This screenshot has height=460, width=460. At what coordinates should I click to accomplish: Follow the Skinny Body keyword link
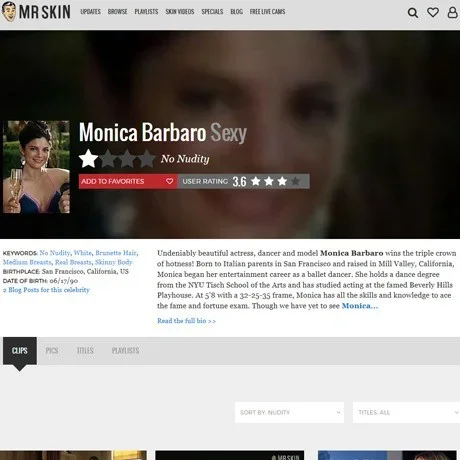click(x=113, y=262)
